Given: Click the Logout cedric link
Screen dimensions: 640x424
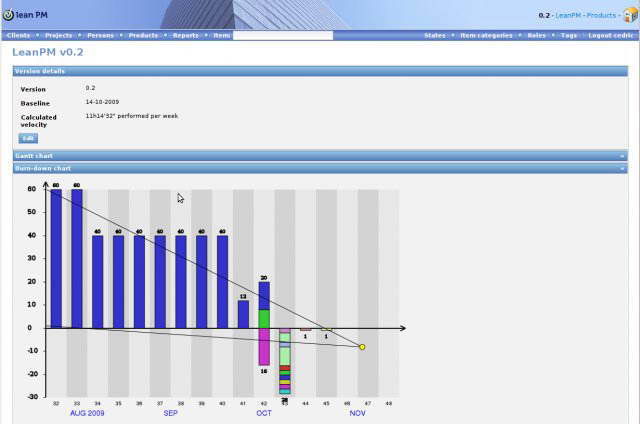Looking at the screenshot, I should [611, 36].
